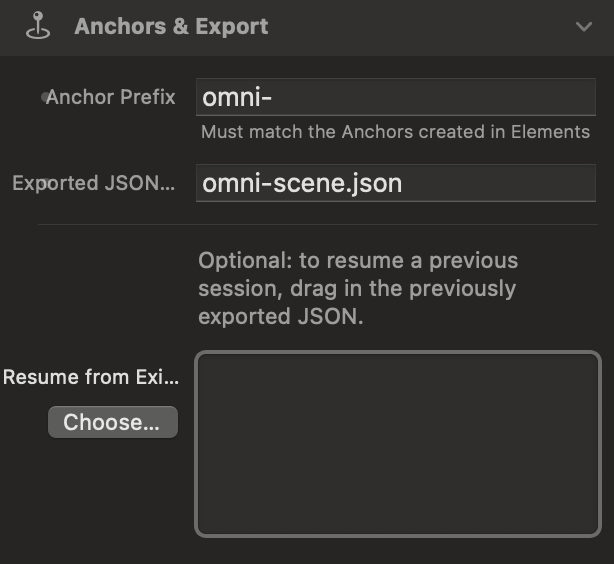
Task: Select the Anchors & Export section title
Action: tap(171, 26)
